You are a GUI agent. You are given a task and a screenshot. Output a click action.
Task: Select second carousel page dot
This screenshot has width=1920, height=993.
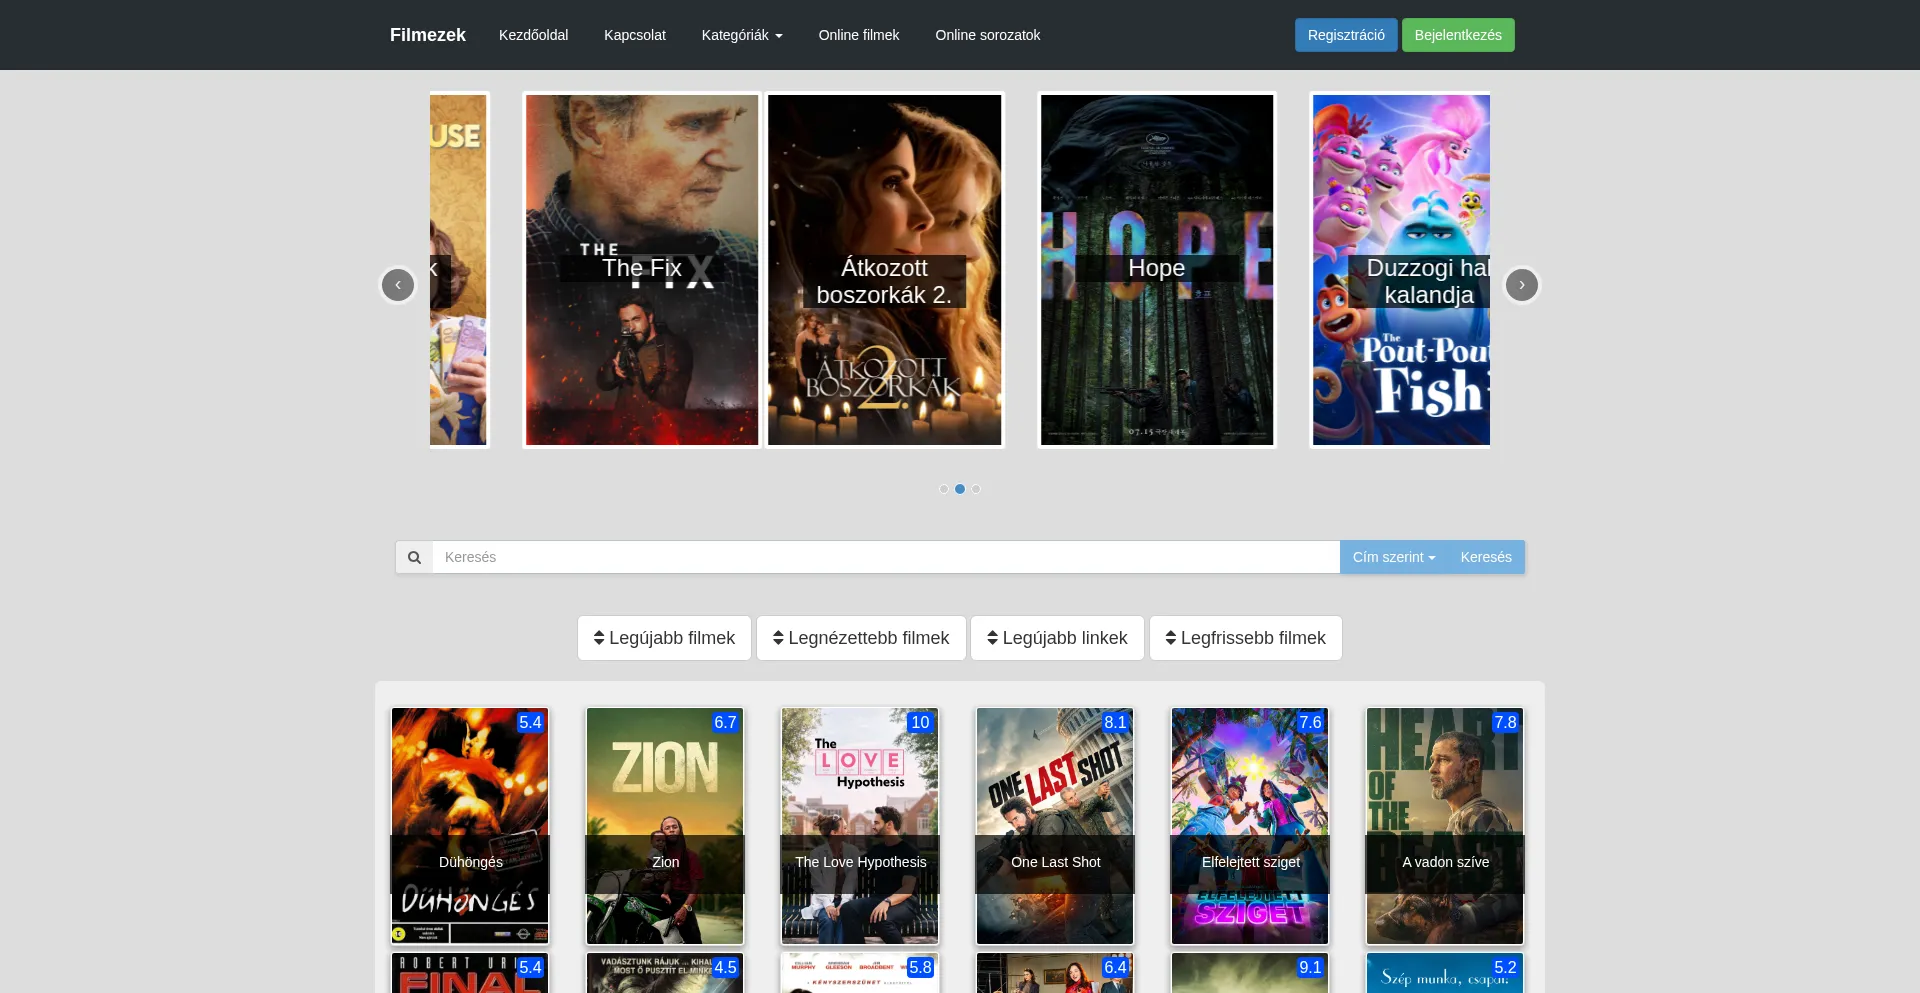[960, 489]
